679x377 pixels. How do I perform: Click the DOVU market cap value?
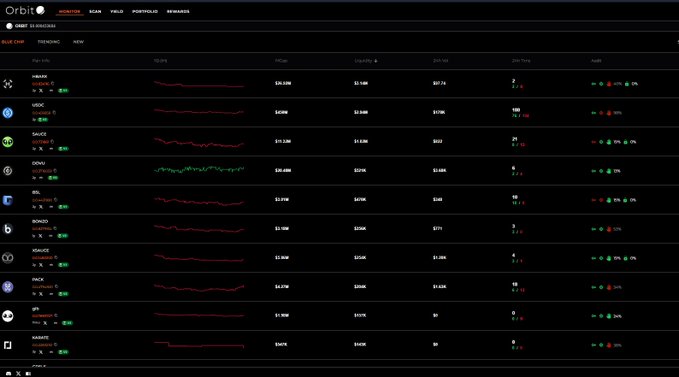[x=283, y=171]
